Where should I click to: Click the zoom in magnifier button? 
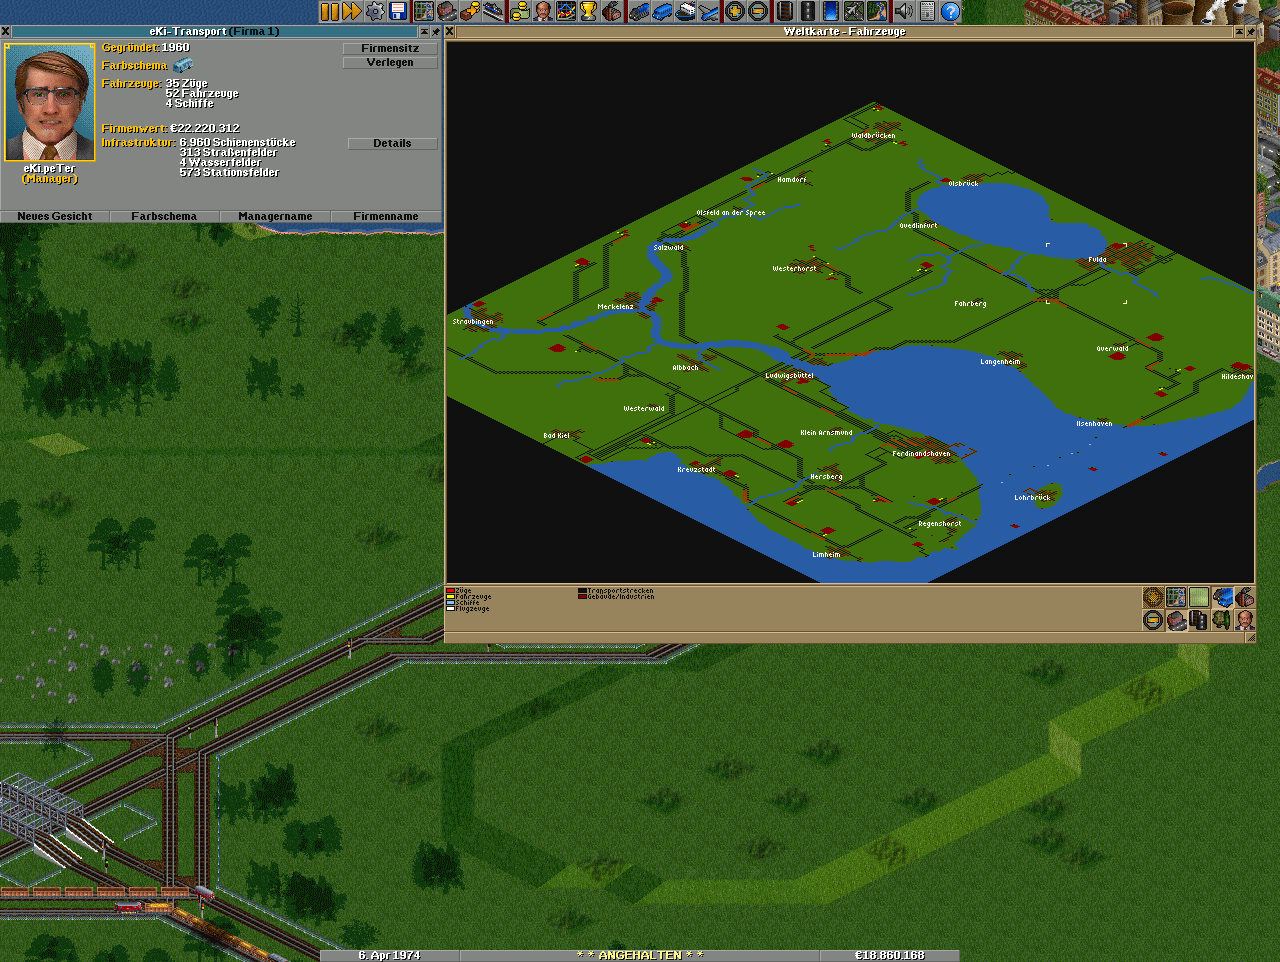[735, 11]
